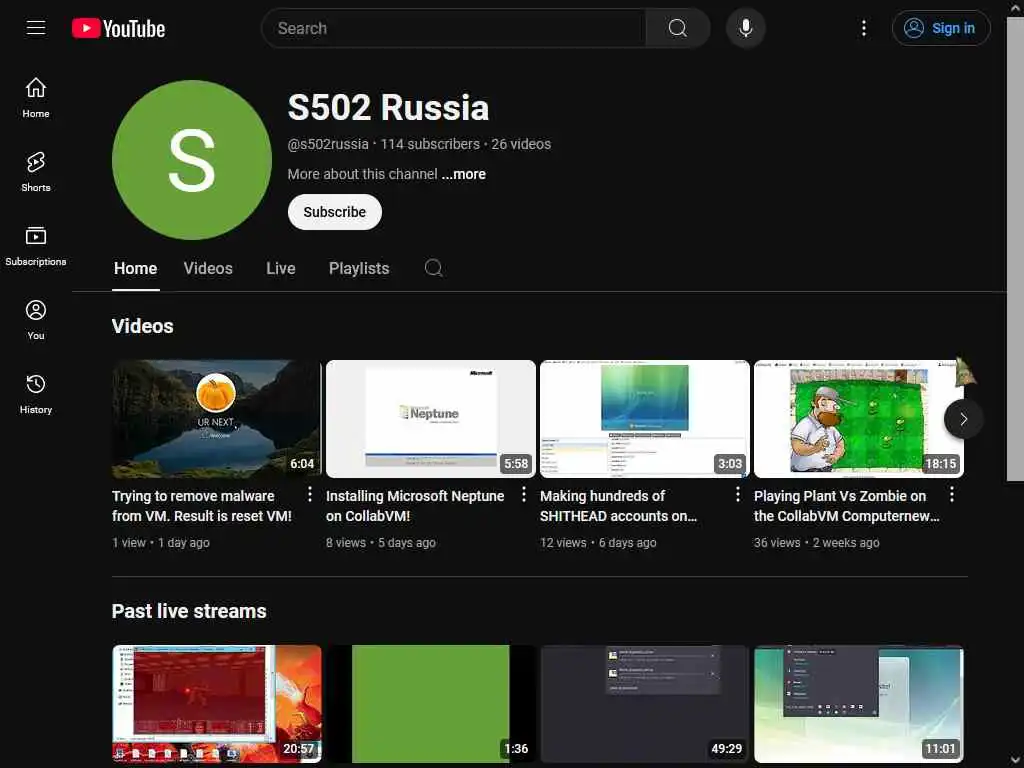This screenshot has height=768, width=1024.
Task: Click the S502 Russia channel avatar
Action: [192, 160]
